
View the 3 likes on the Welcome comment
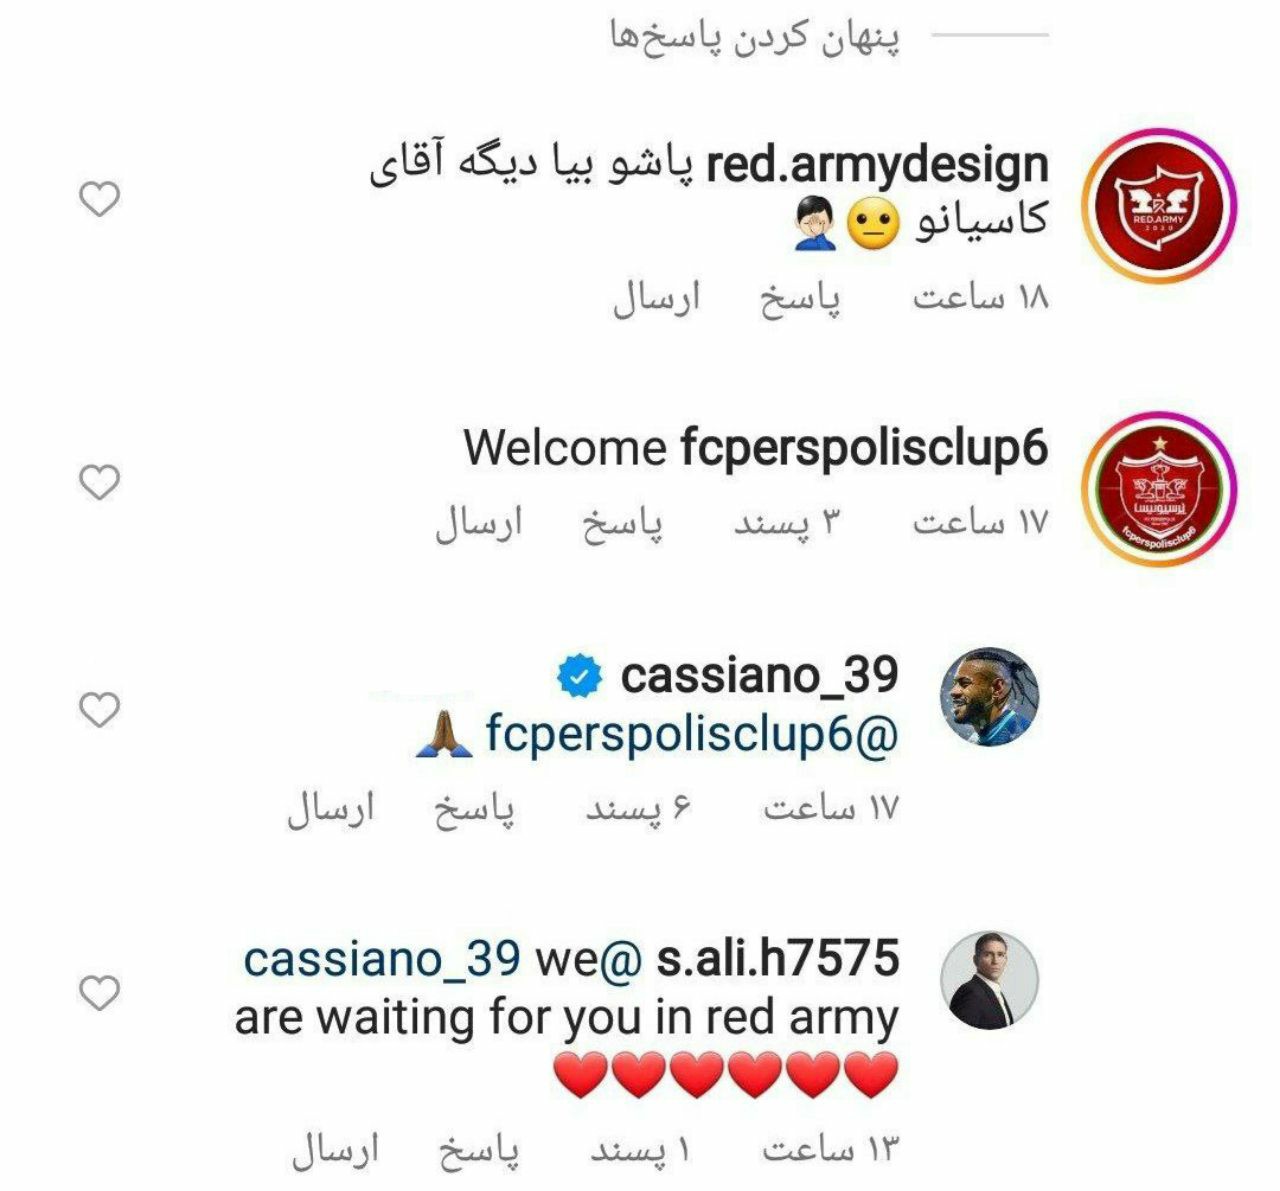(x=788, y=524)
